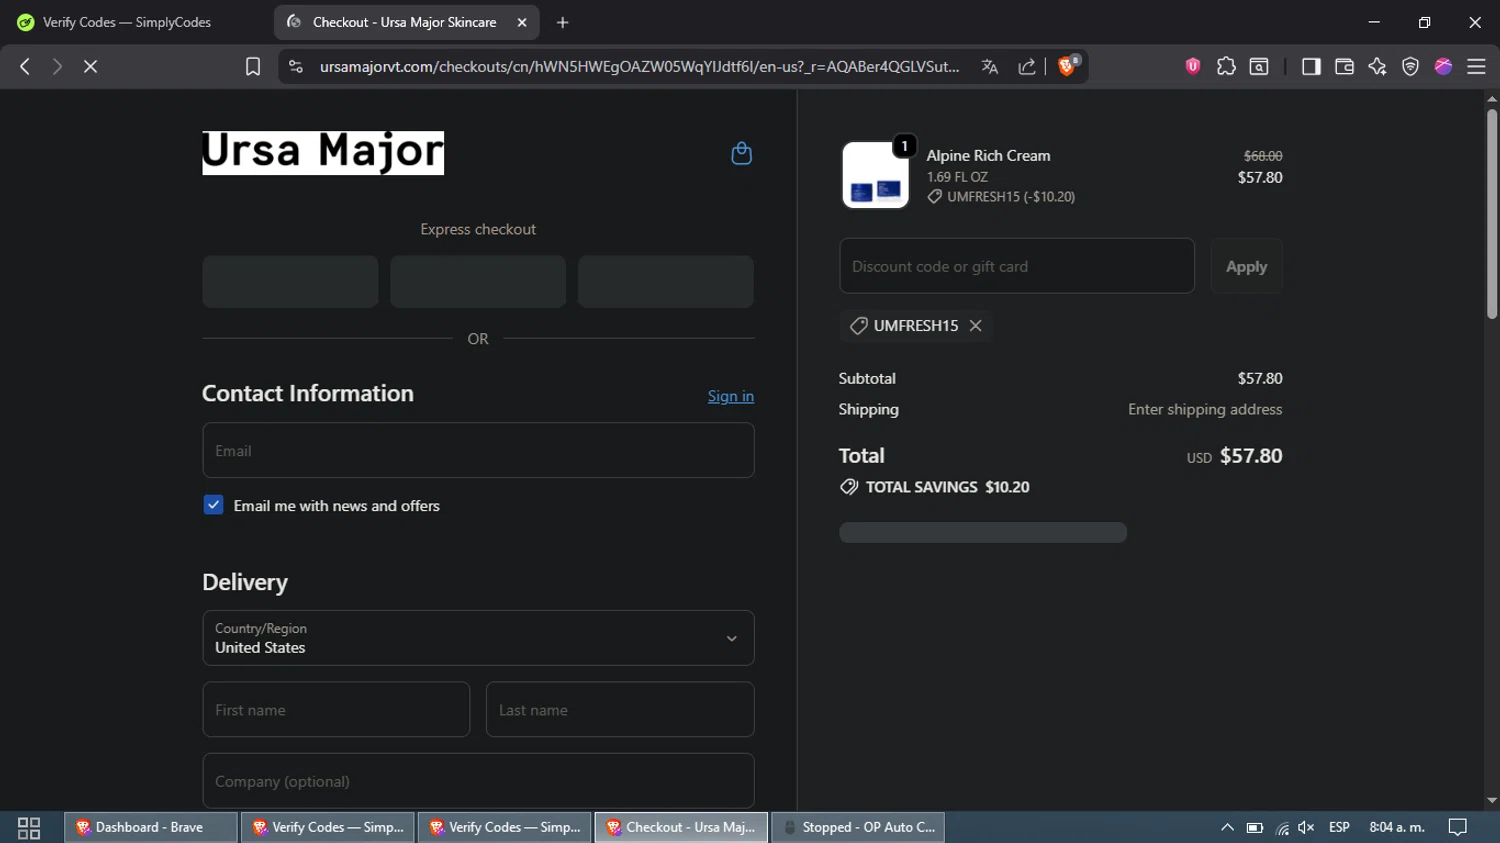Viewport: 1500px width, 843px height.
Task: Open the Brave Wallet icon
Action: click(x=1344, y=66)
